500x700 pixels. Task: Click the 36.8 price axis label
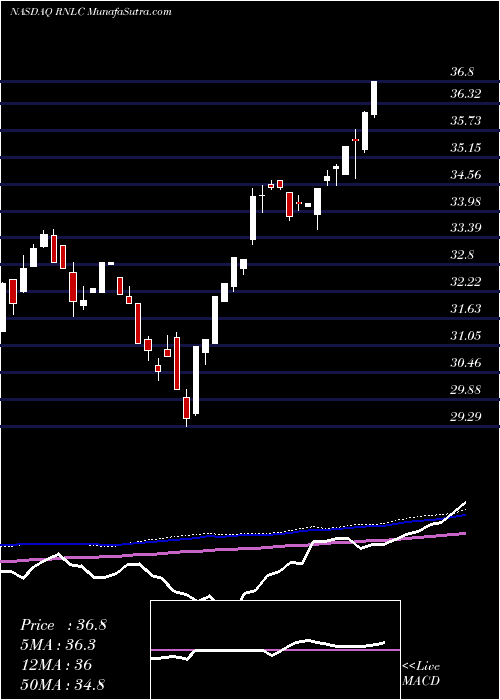(462, 72)
